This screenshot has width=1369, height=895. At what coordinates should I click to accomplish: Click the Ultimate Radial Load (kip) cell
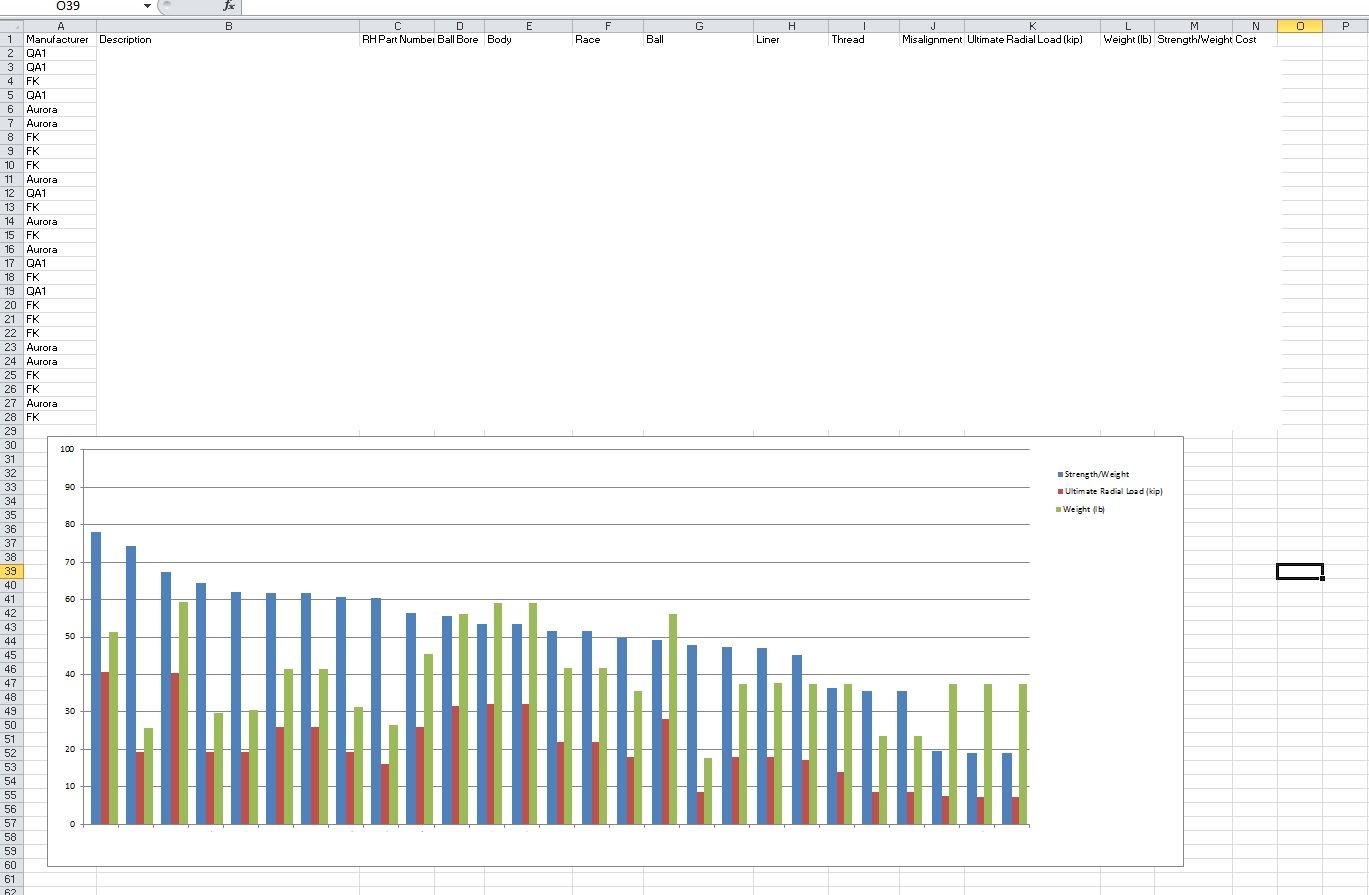1031,40
